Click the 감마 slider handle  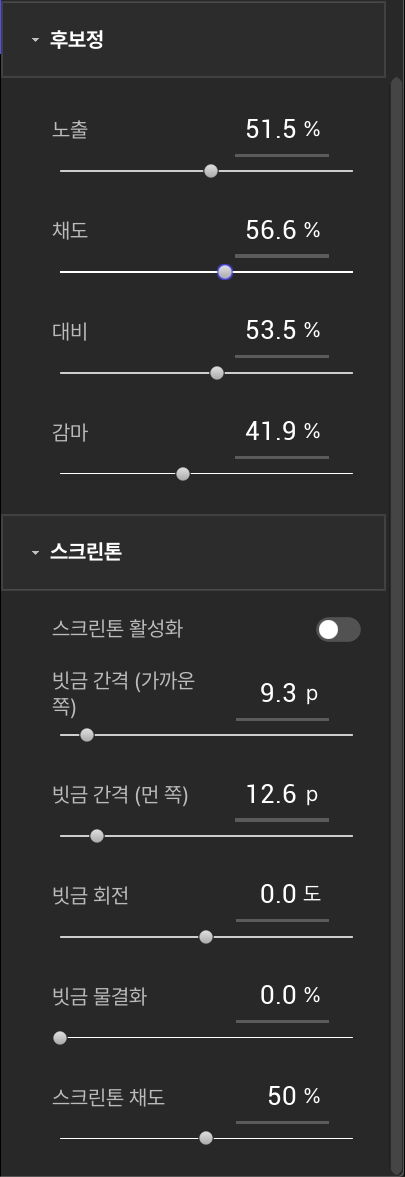[182, 474]
